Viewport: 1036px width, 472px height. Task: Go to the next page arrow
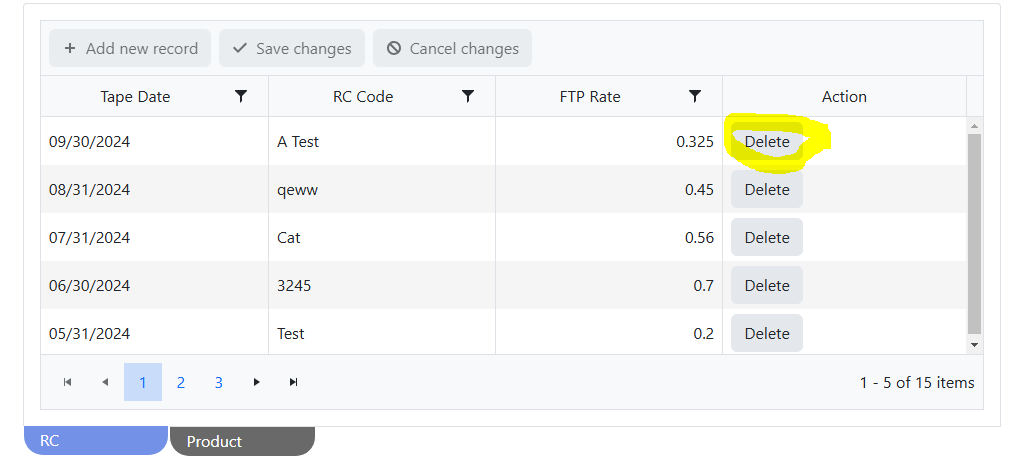pyautogui.click(x=257, y=382)
